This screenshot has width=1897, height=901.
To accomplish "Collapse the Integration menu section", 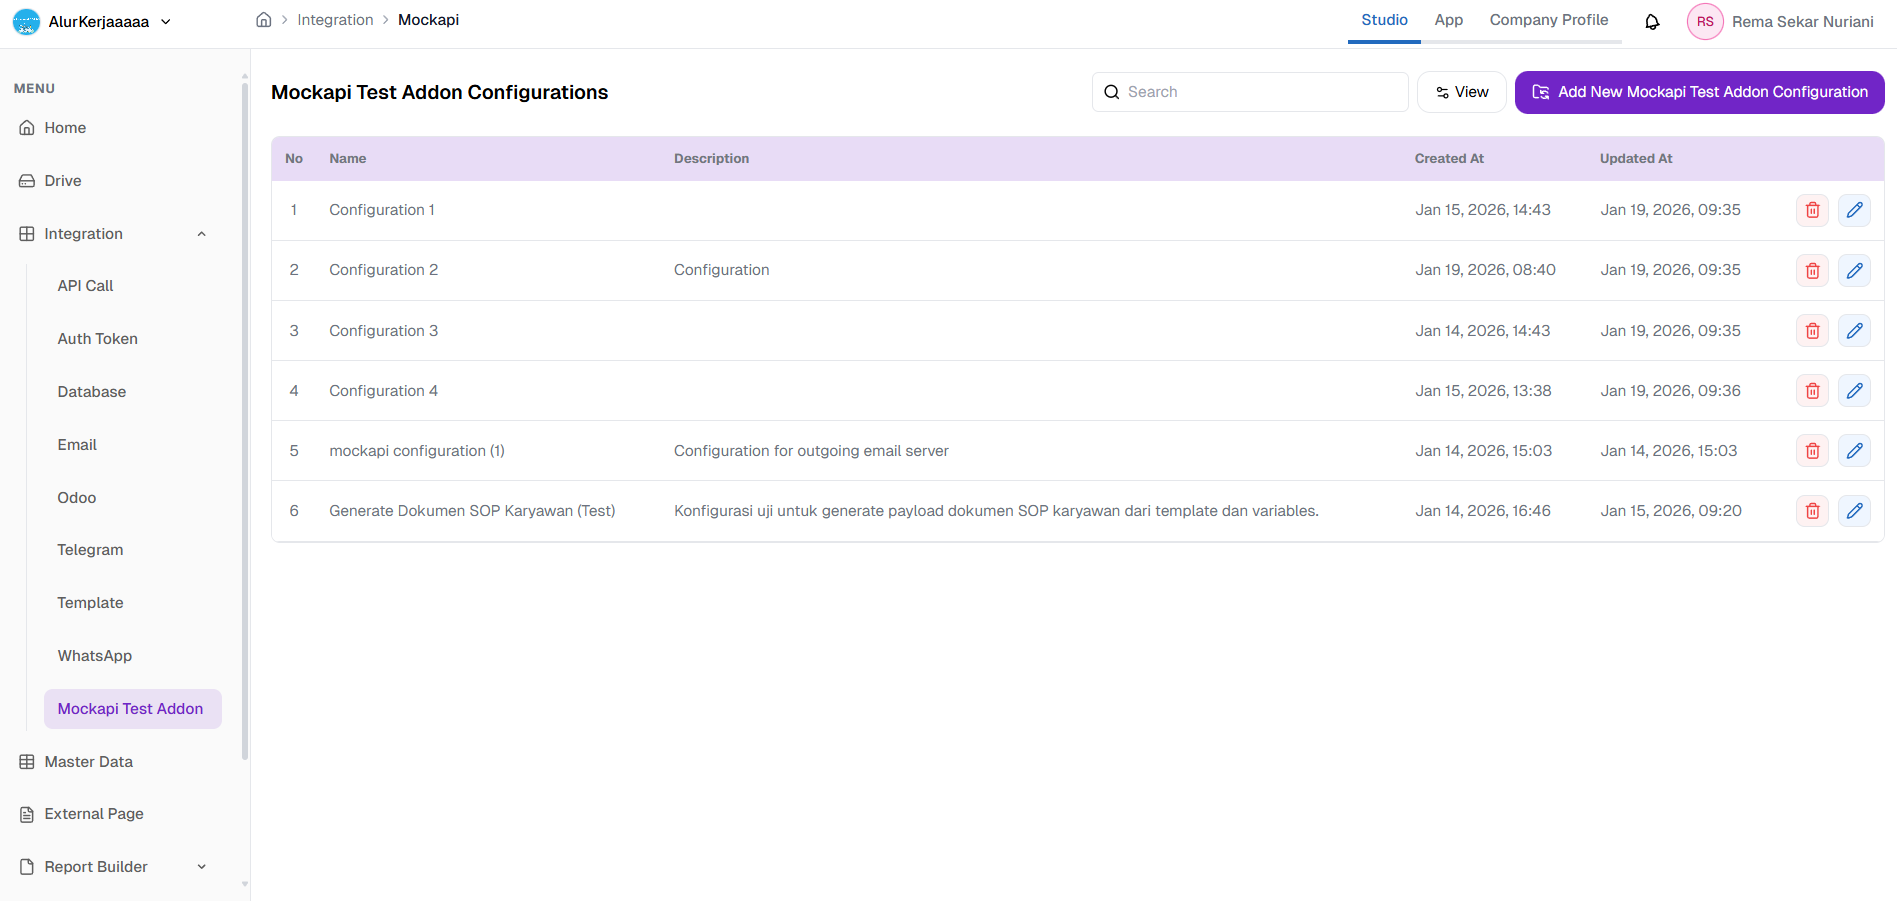I will click(201, 234).
